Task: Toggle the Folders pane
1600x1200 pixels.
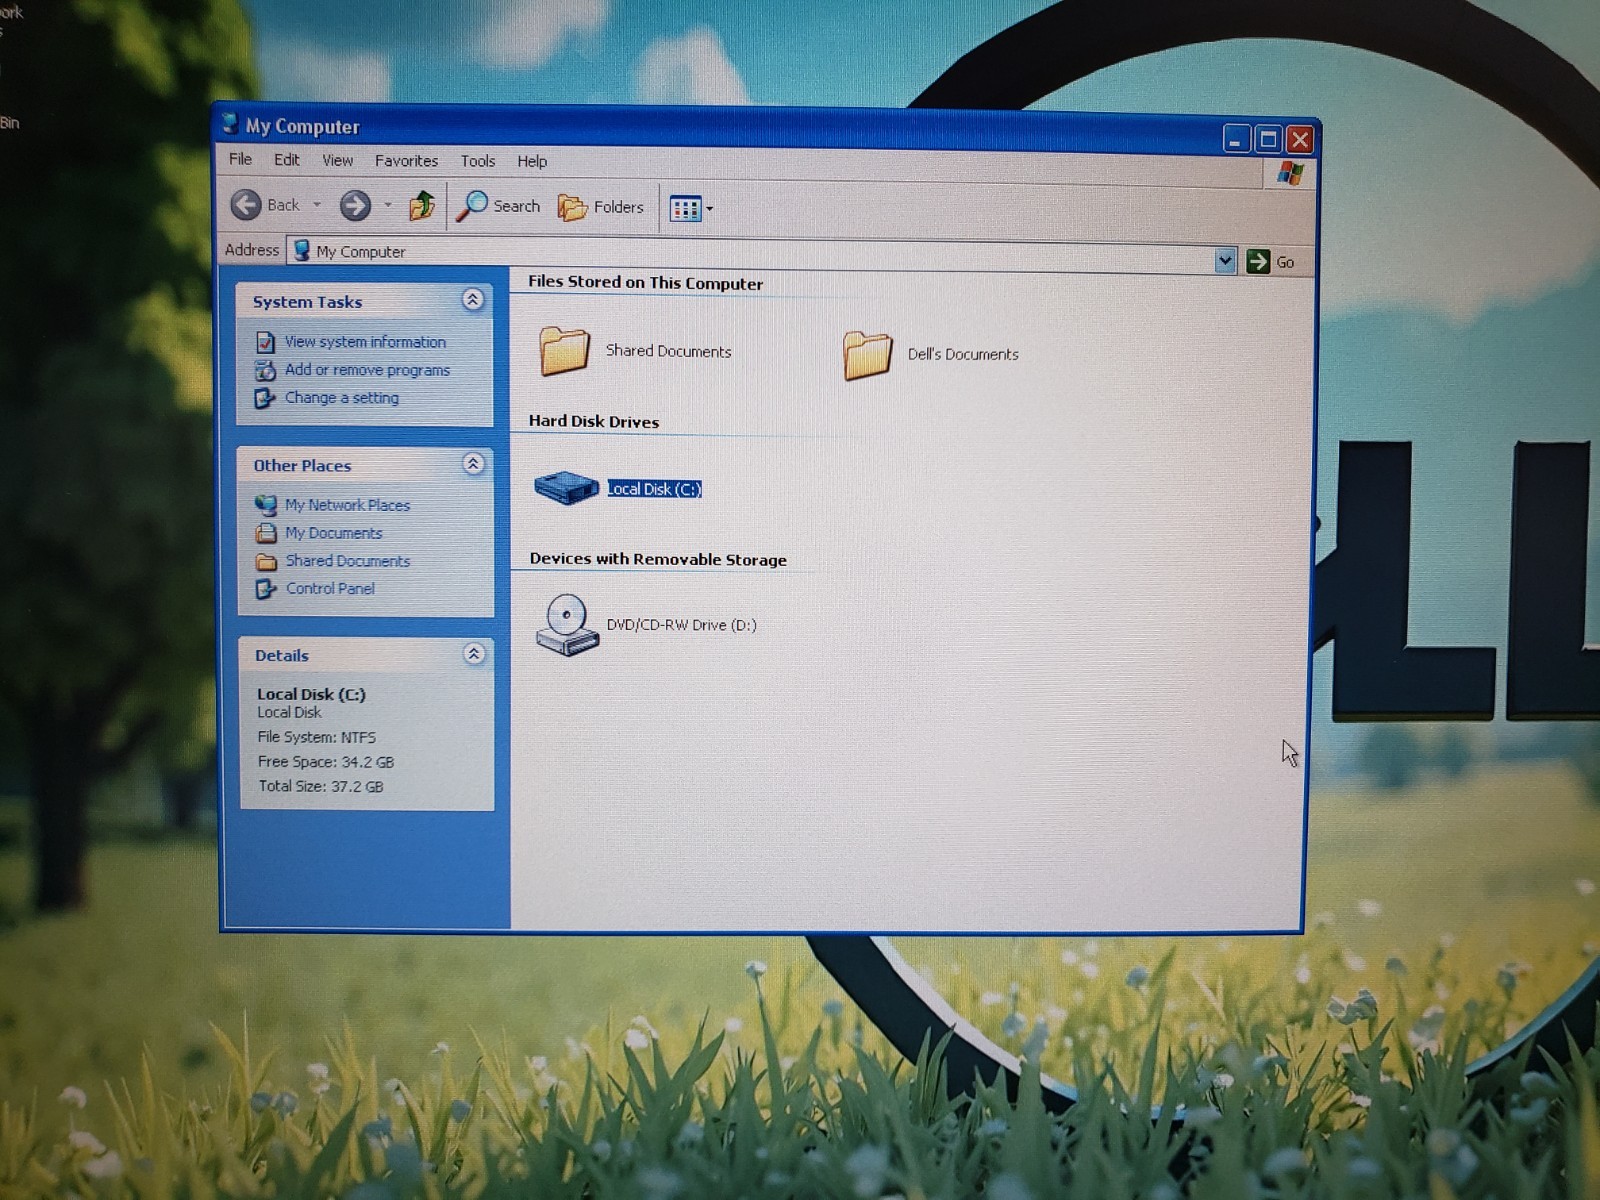Action: (601, 207)
